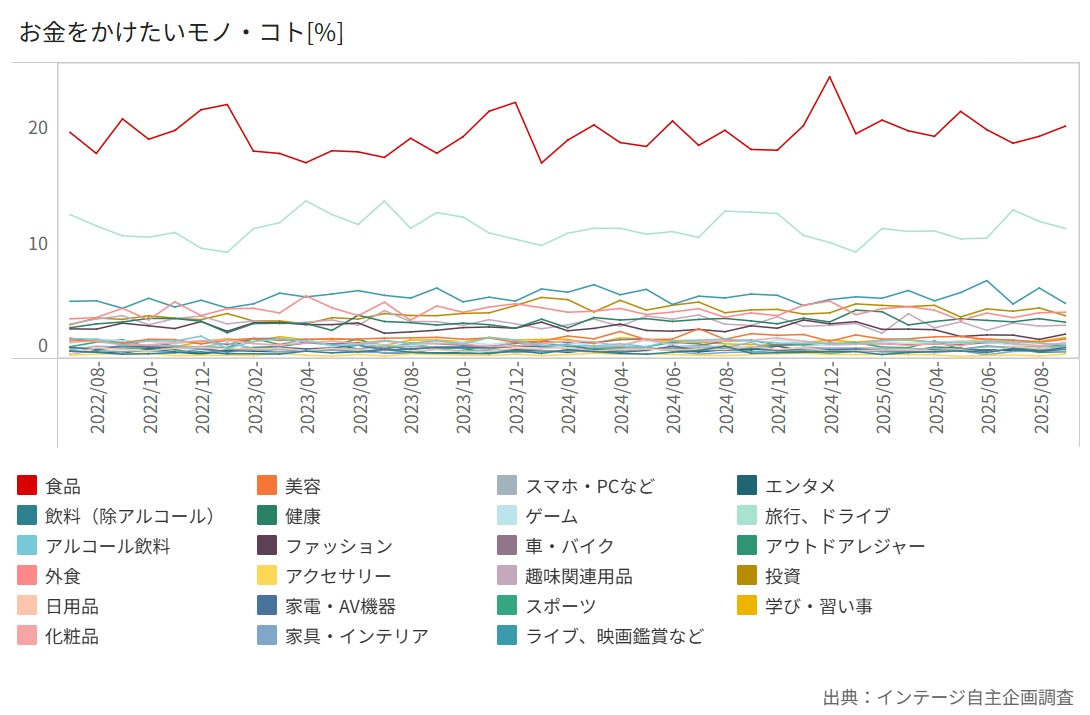Click the 健康 green legend swatch
This screenshot has height=715, width=1090.
coord(268,517)
